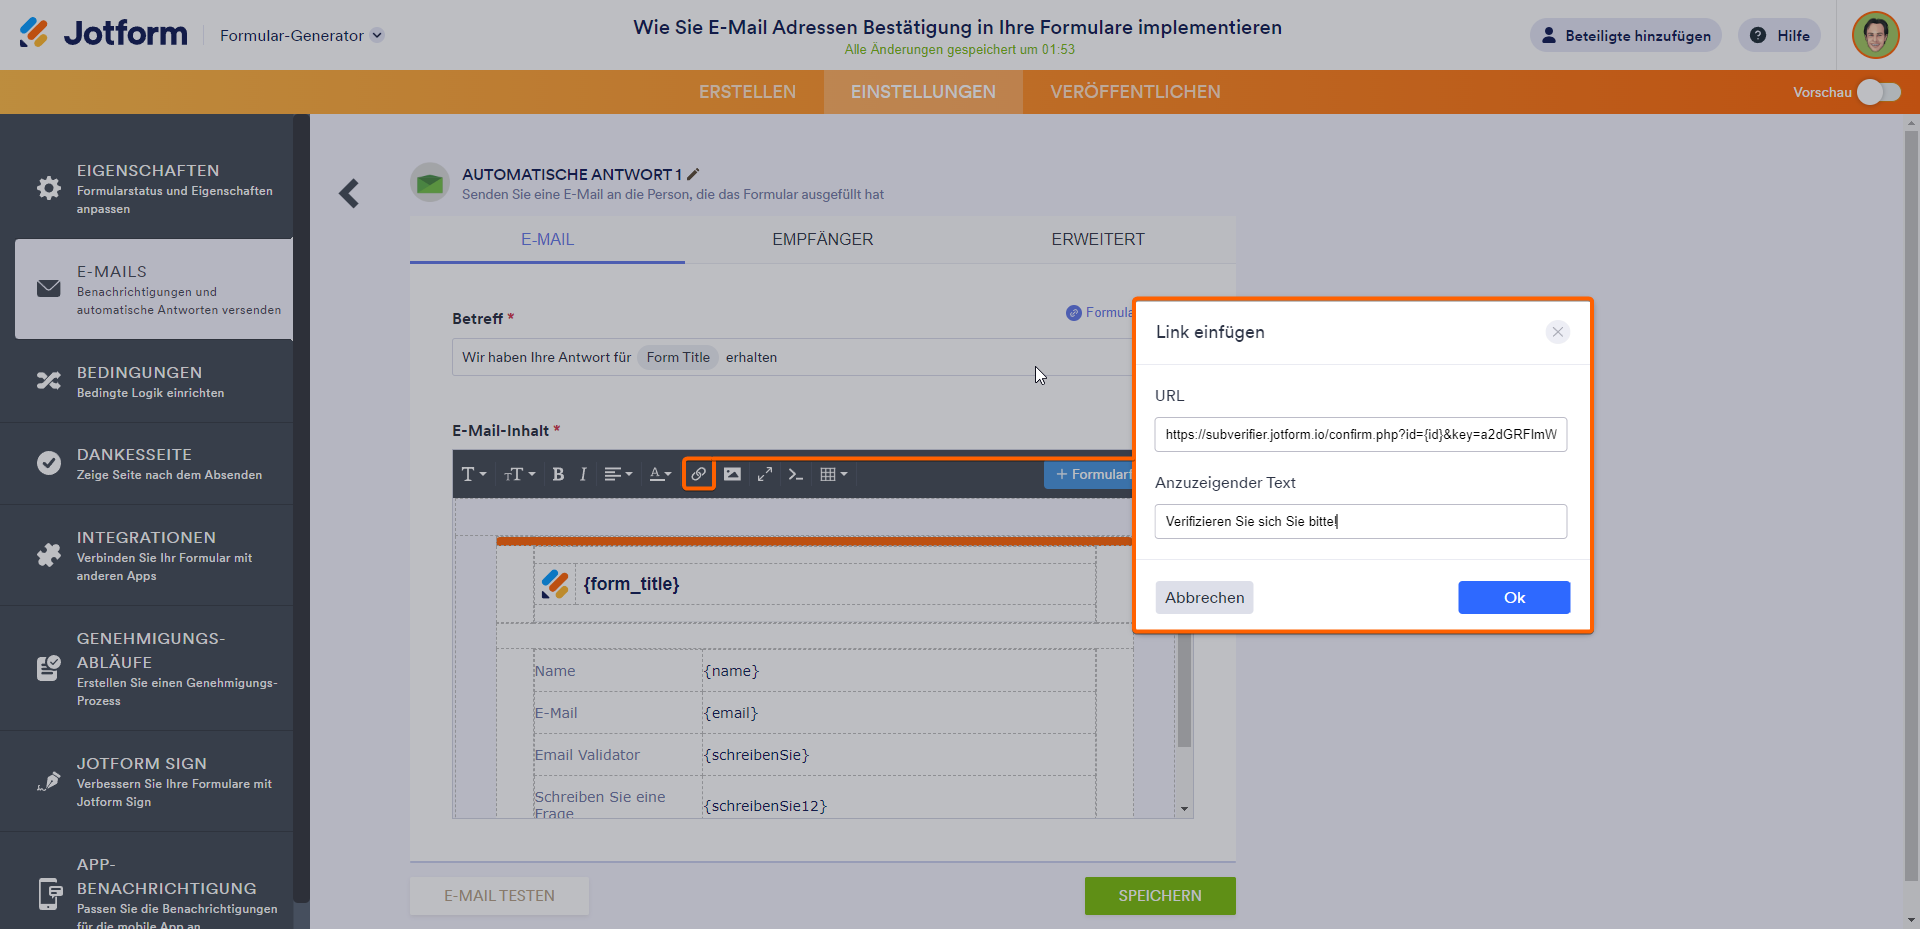Toggle italic formatting in email editor
This screenshot has height=929, width=1920.
pyautogui.click(x=583, y=474)
